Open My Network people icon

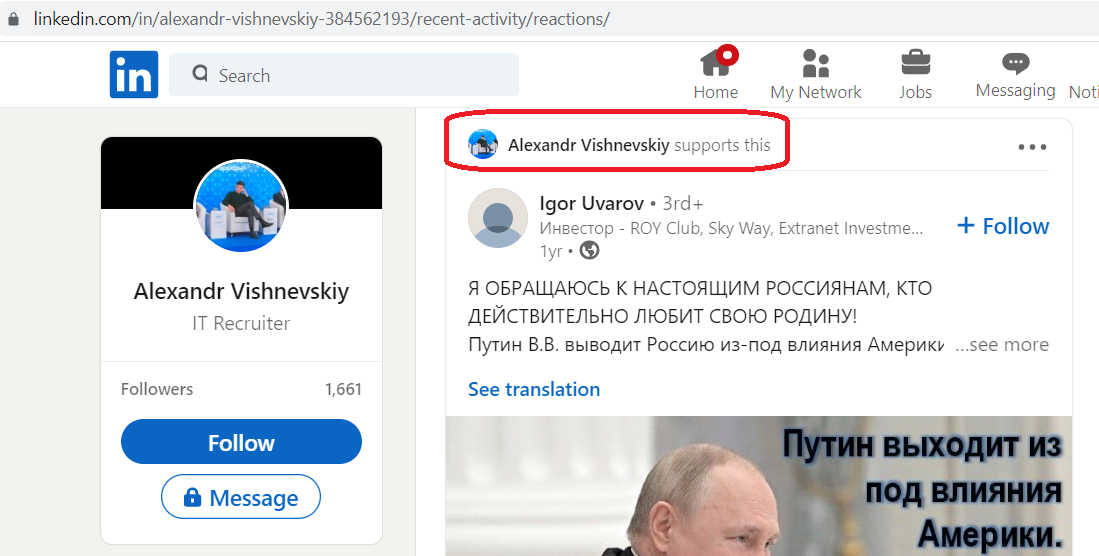pyautogui.click(x=816, y=63)
